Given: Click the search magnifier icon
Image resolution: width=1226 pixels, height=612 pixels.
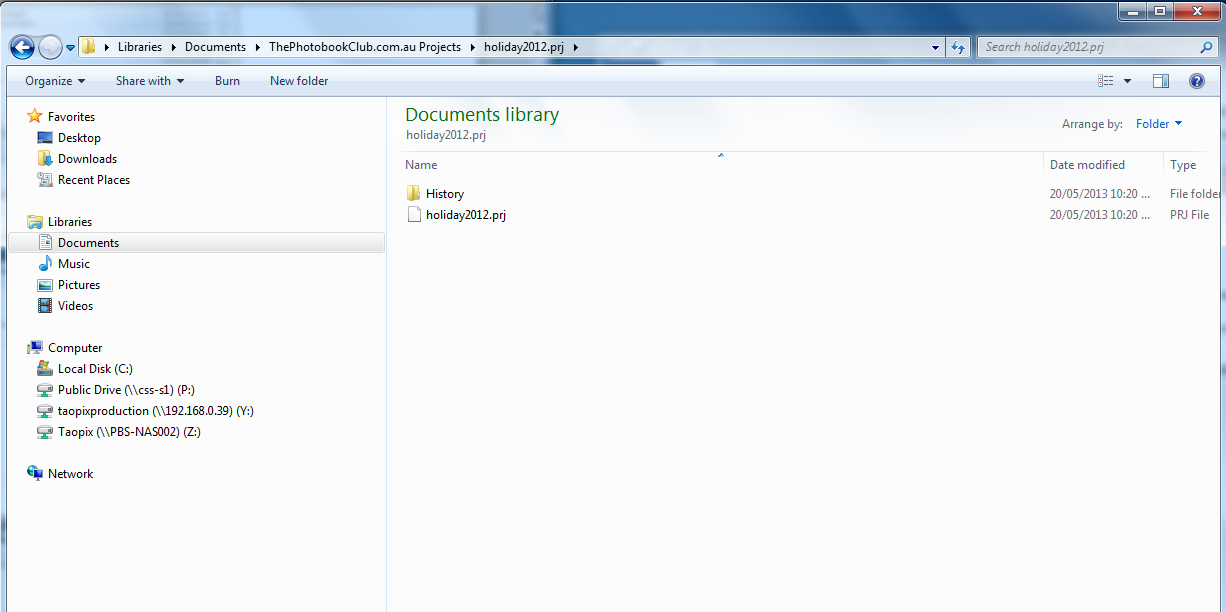Looking at the screenshot, I should tap(1206, 47).
